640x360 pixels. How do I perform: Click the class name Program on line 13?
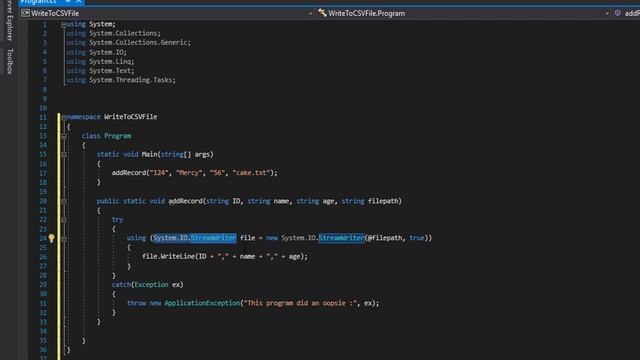[118, 136]
